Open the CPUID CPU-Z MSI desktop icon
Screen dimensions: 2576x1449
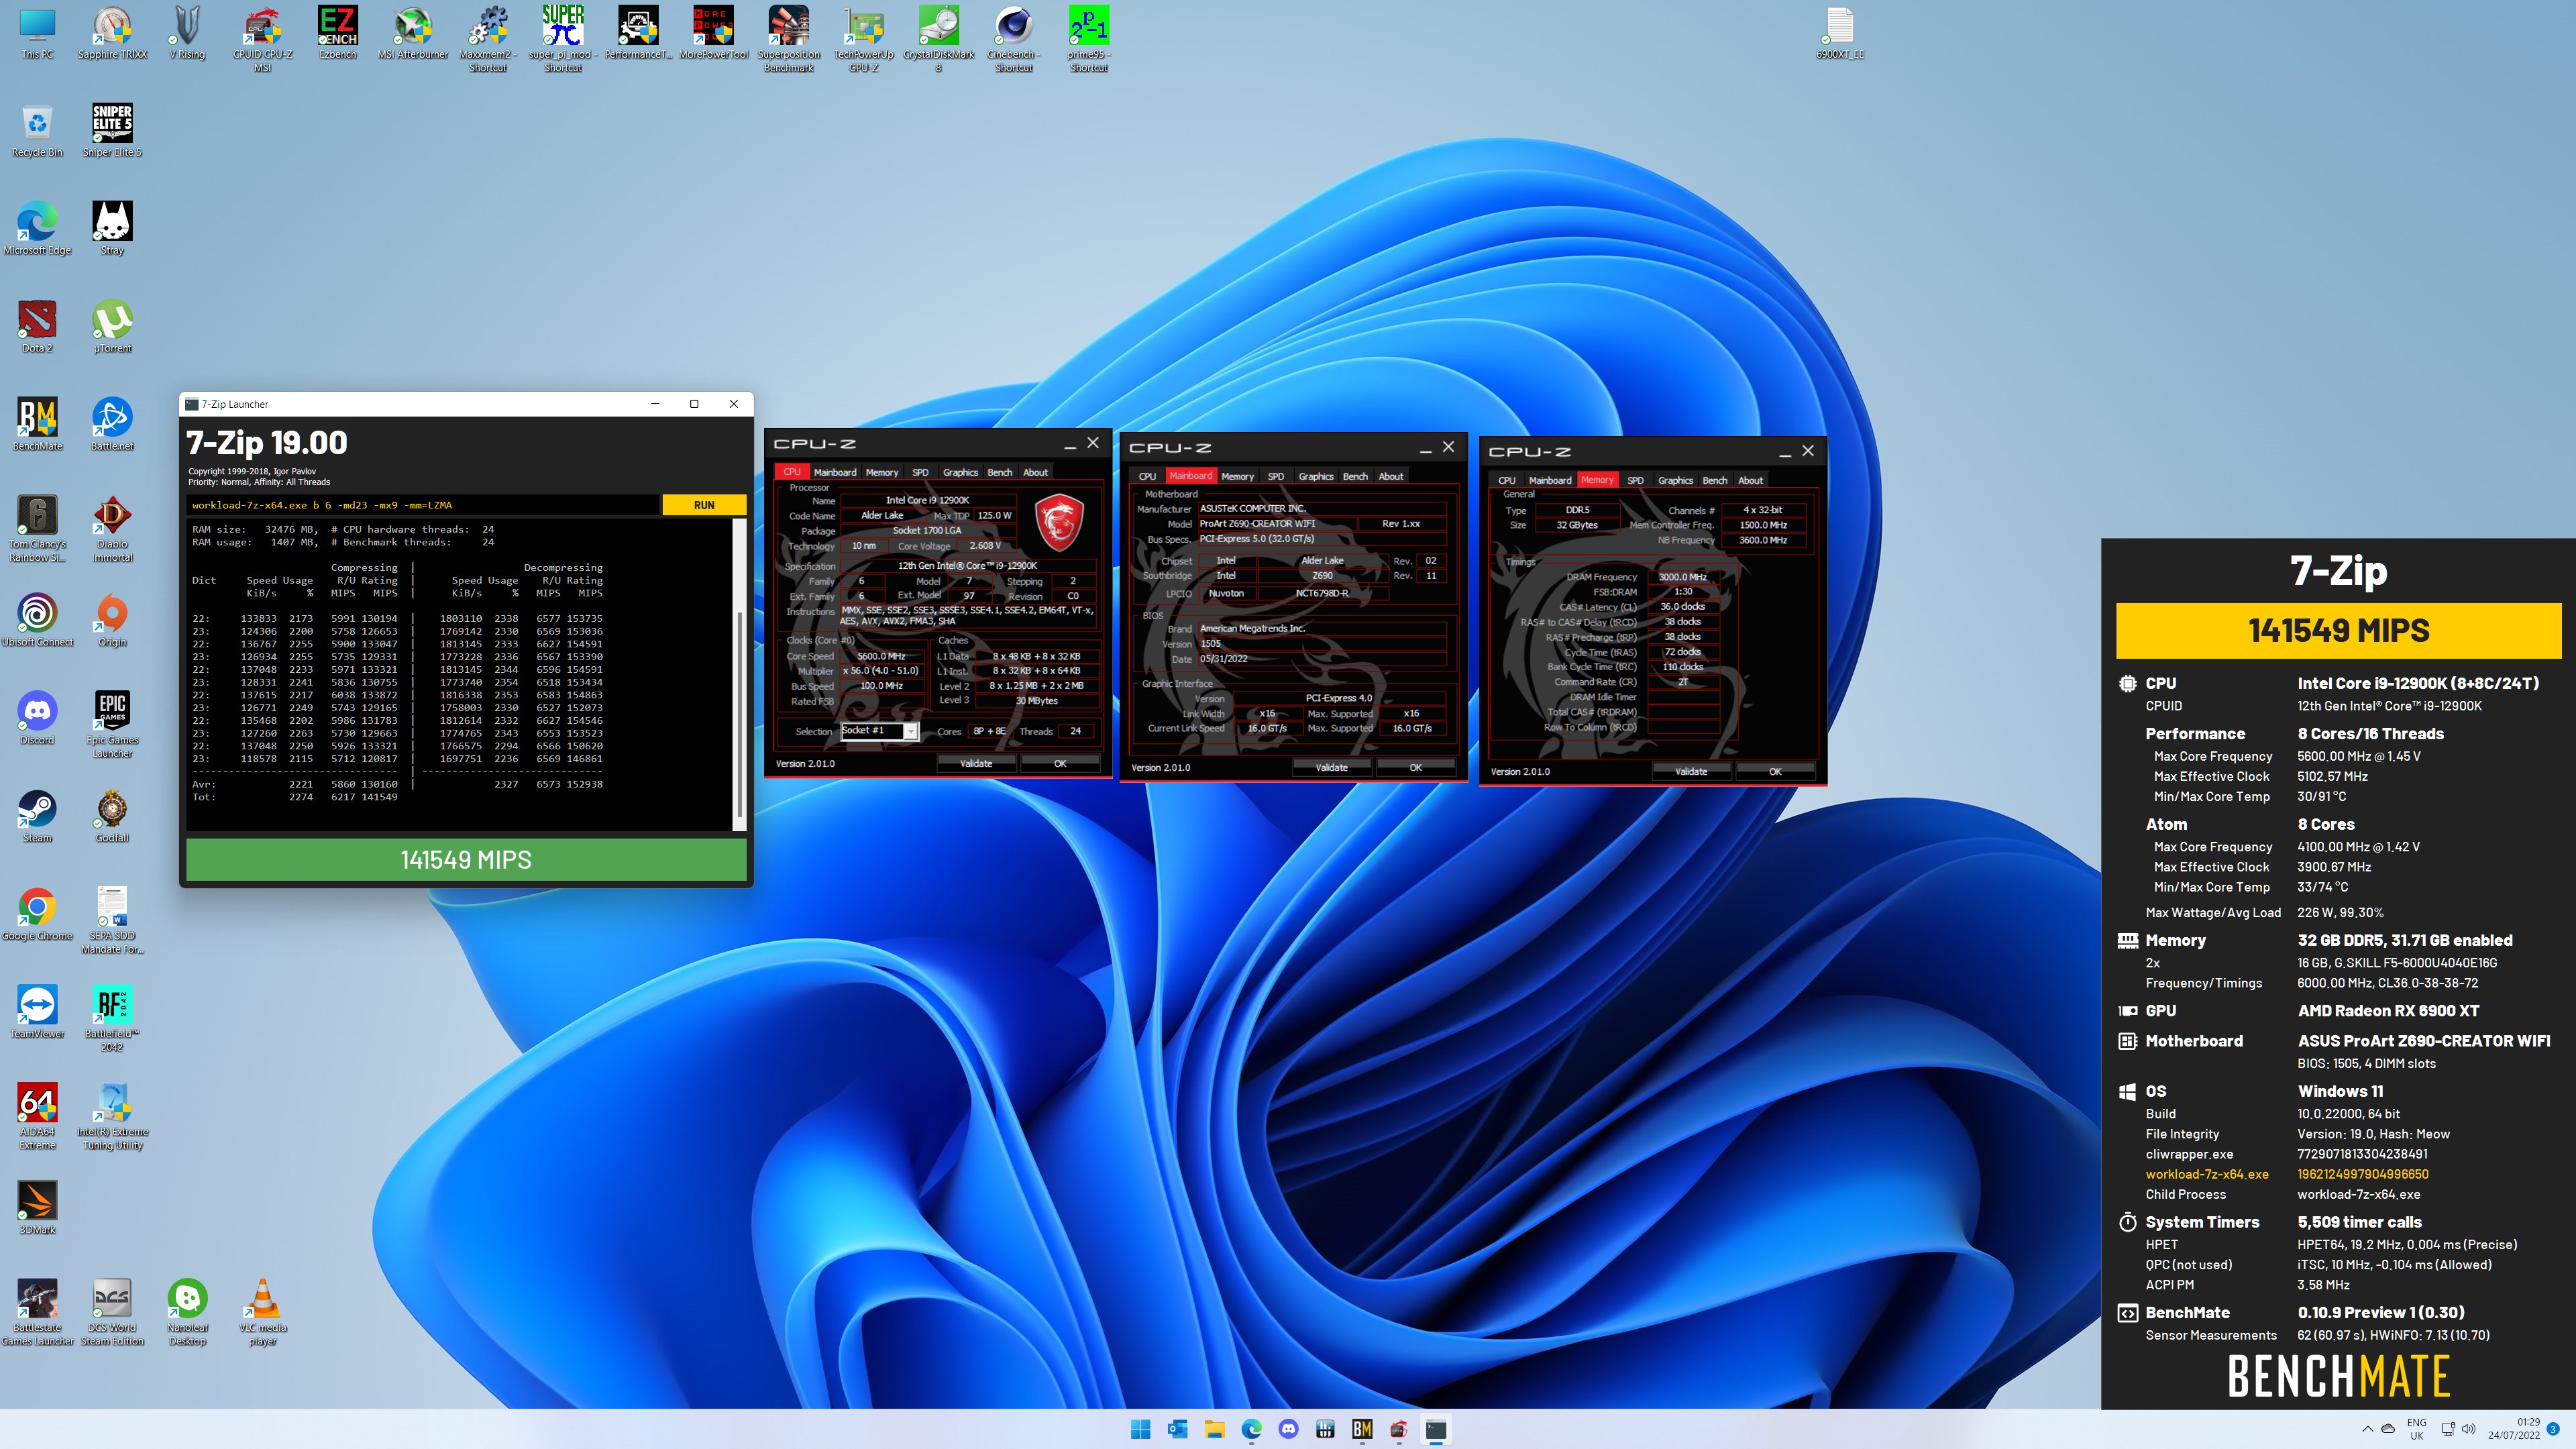263,38
